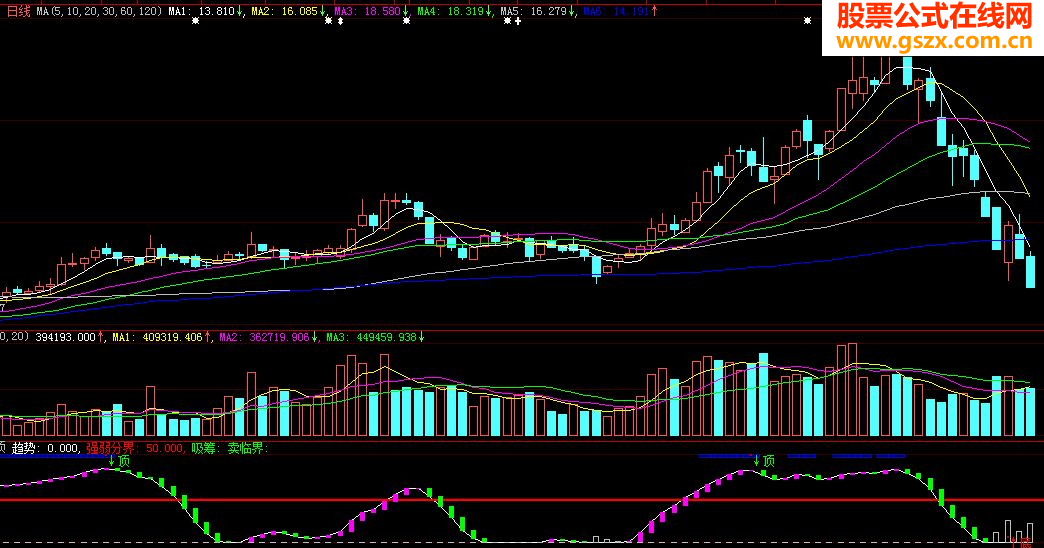1044x548 pixels.
Task: Click the up-down arrow marker below MA3 label
Action: [340, 21]
